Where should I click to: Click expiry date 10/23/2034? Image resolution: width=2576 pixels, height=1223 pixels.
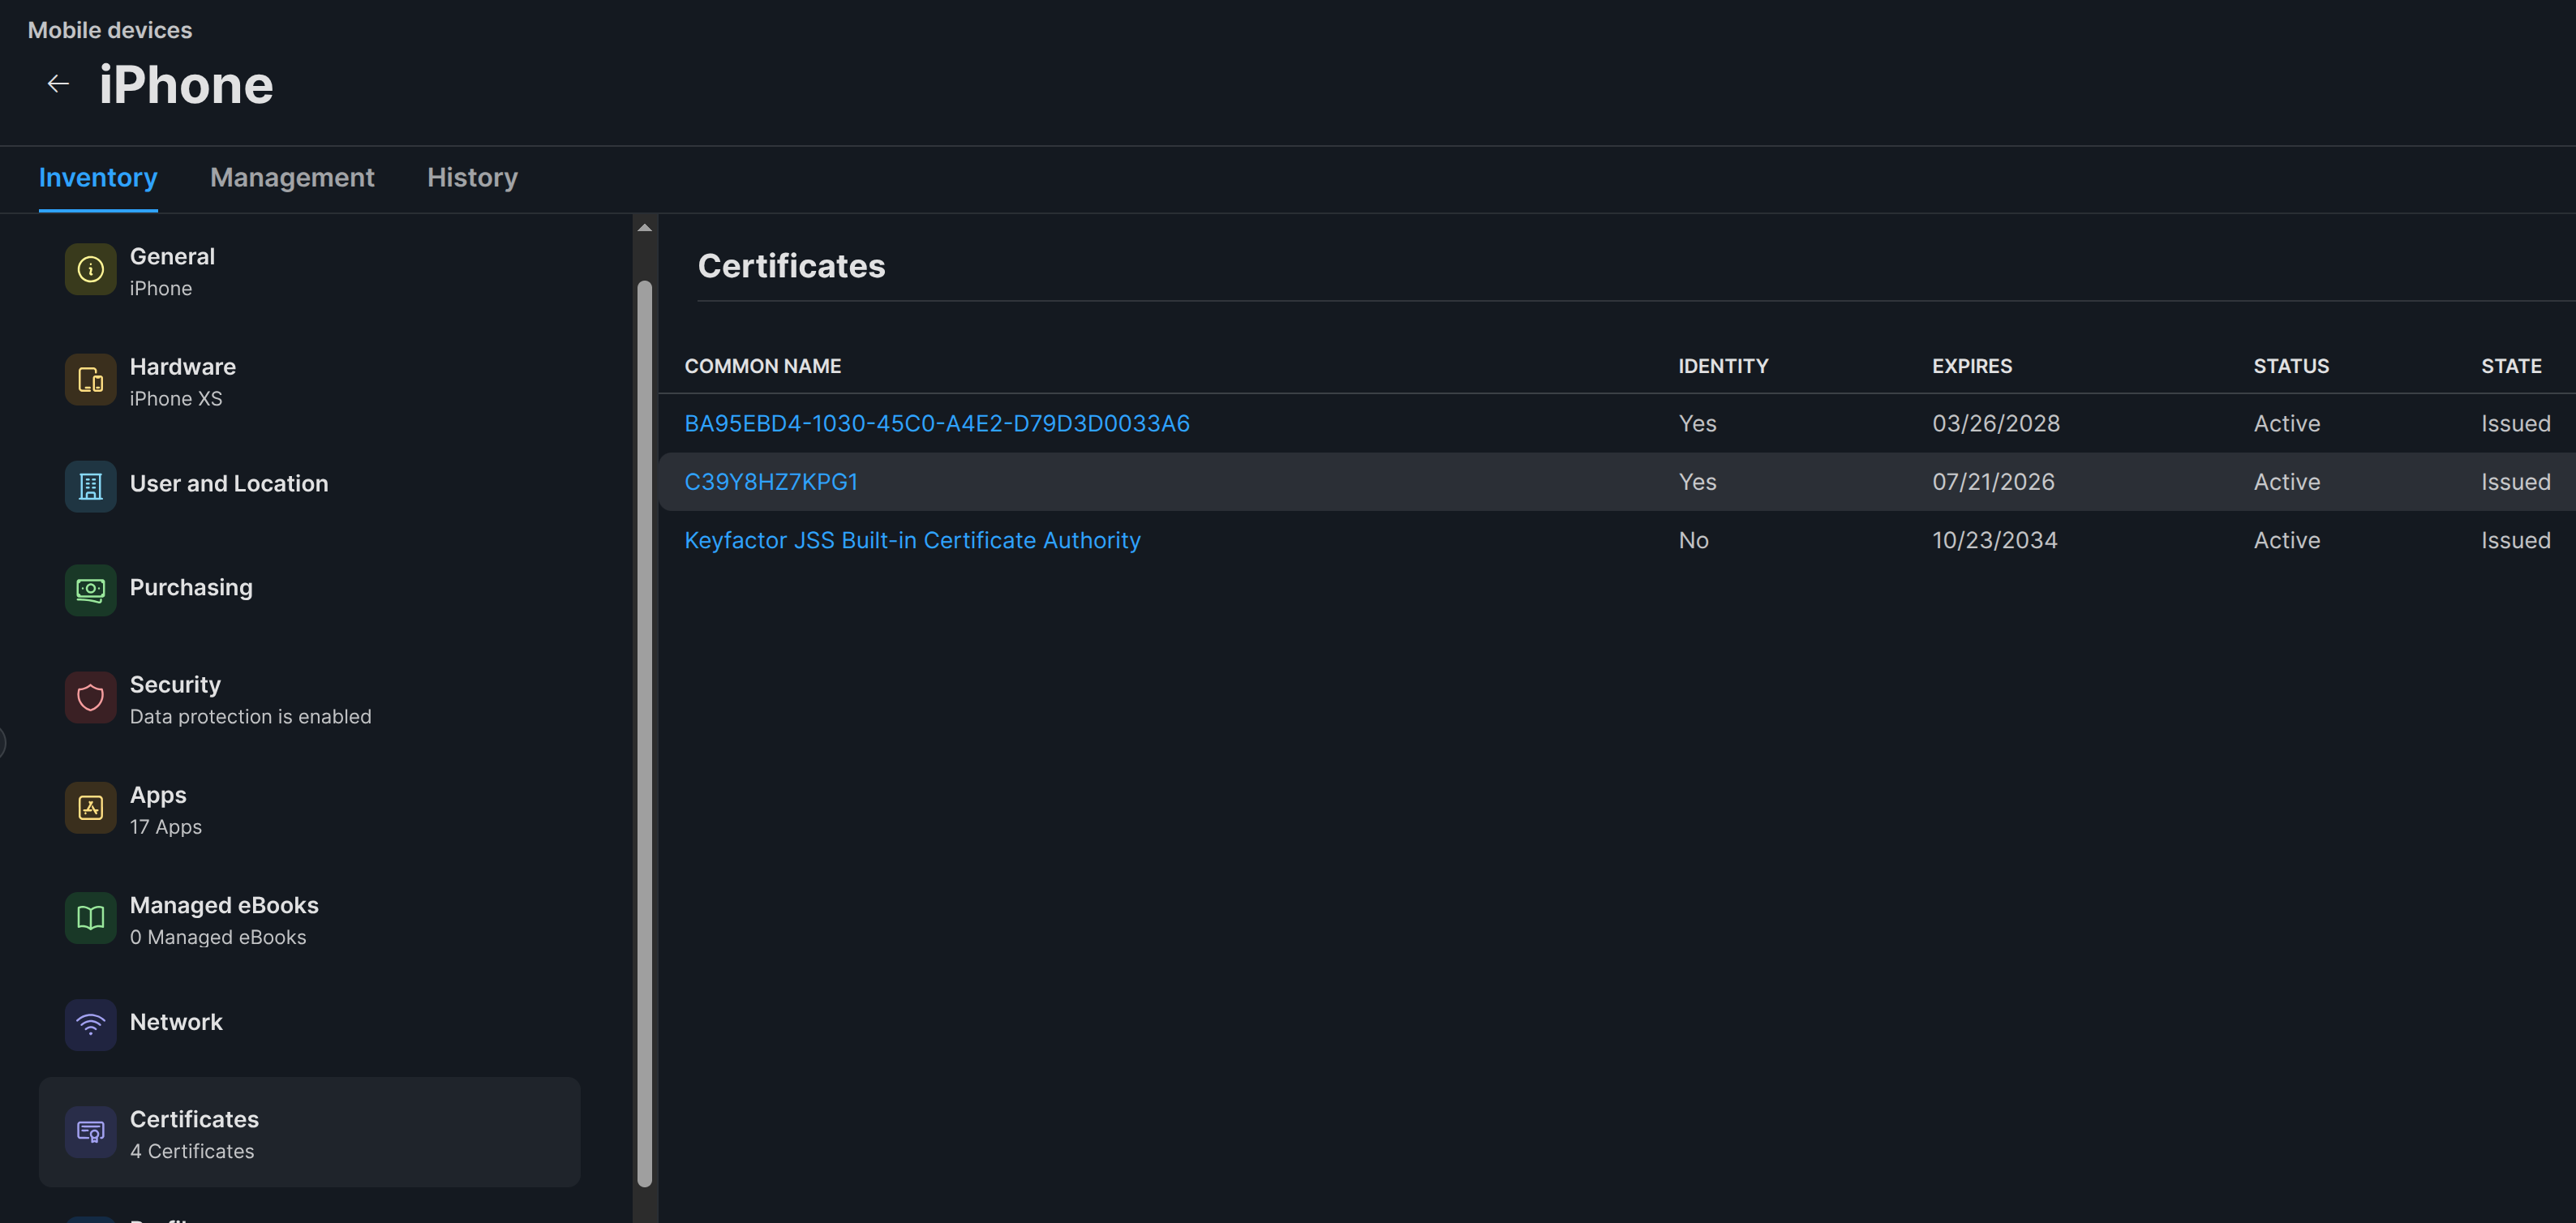tap(1995, 541)
